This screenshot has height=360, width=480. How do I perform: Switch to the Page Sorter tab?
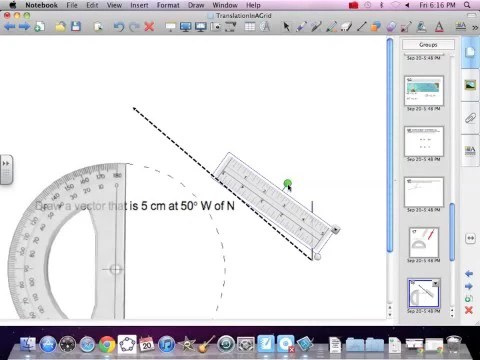click(x=470, y=53)
